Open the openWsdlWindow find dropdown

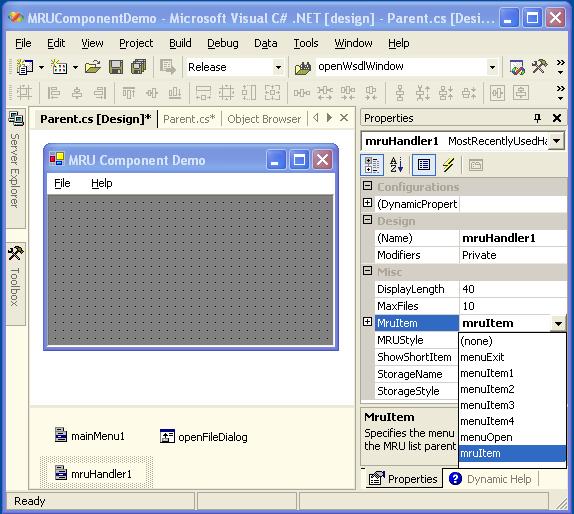tap(492, 67)
